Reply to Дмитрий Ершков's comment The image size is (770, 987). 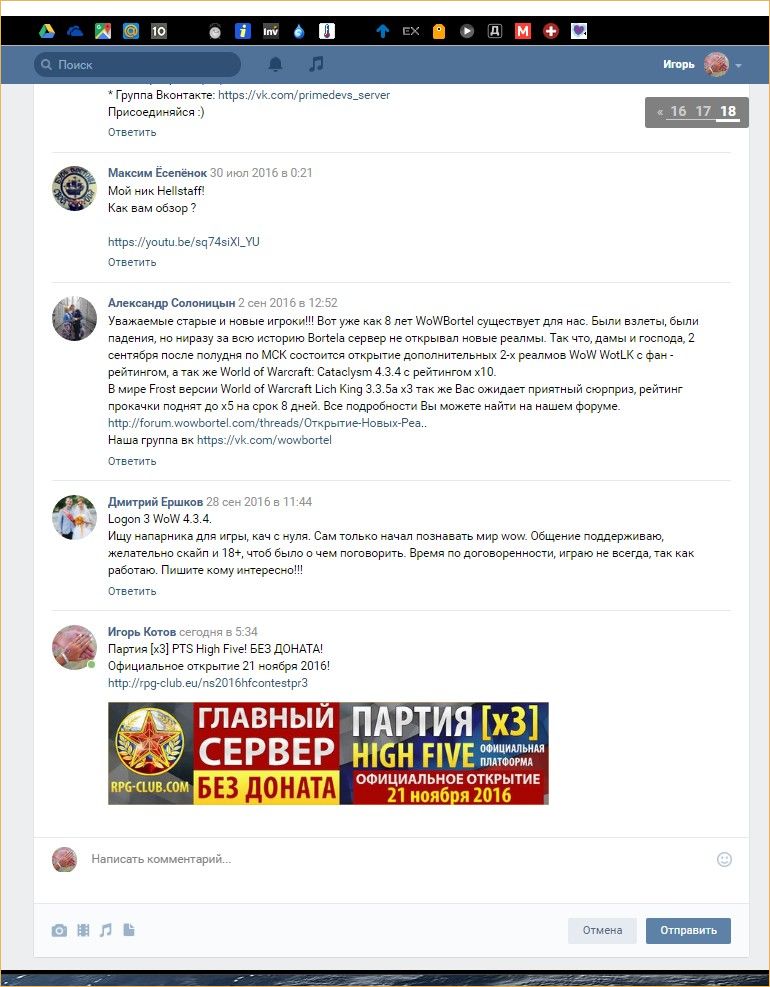pyautogui.click(x=132, y=591)
